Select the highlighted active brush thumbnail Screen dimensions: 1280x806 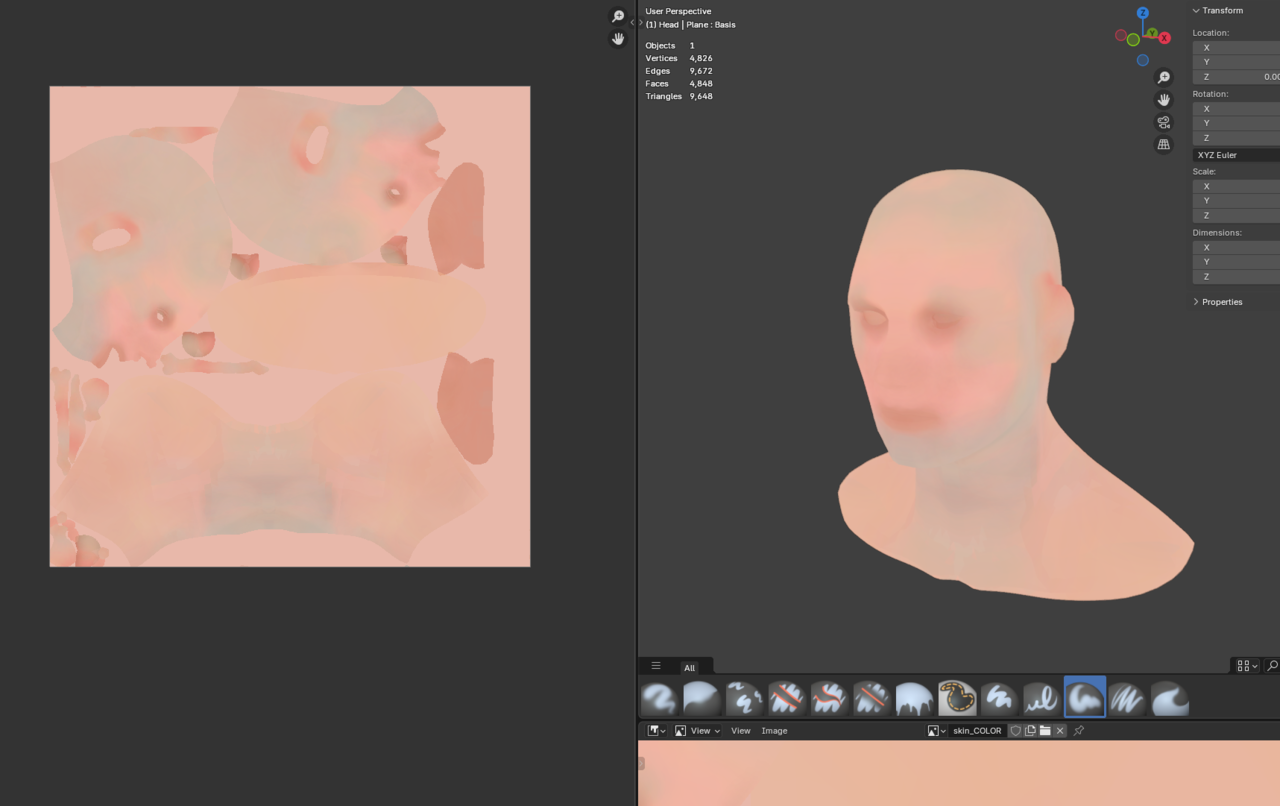point(1085,697)
